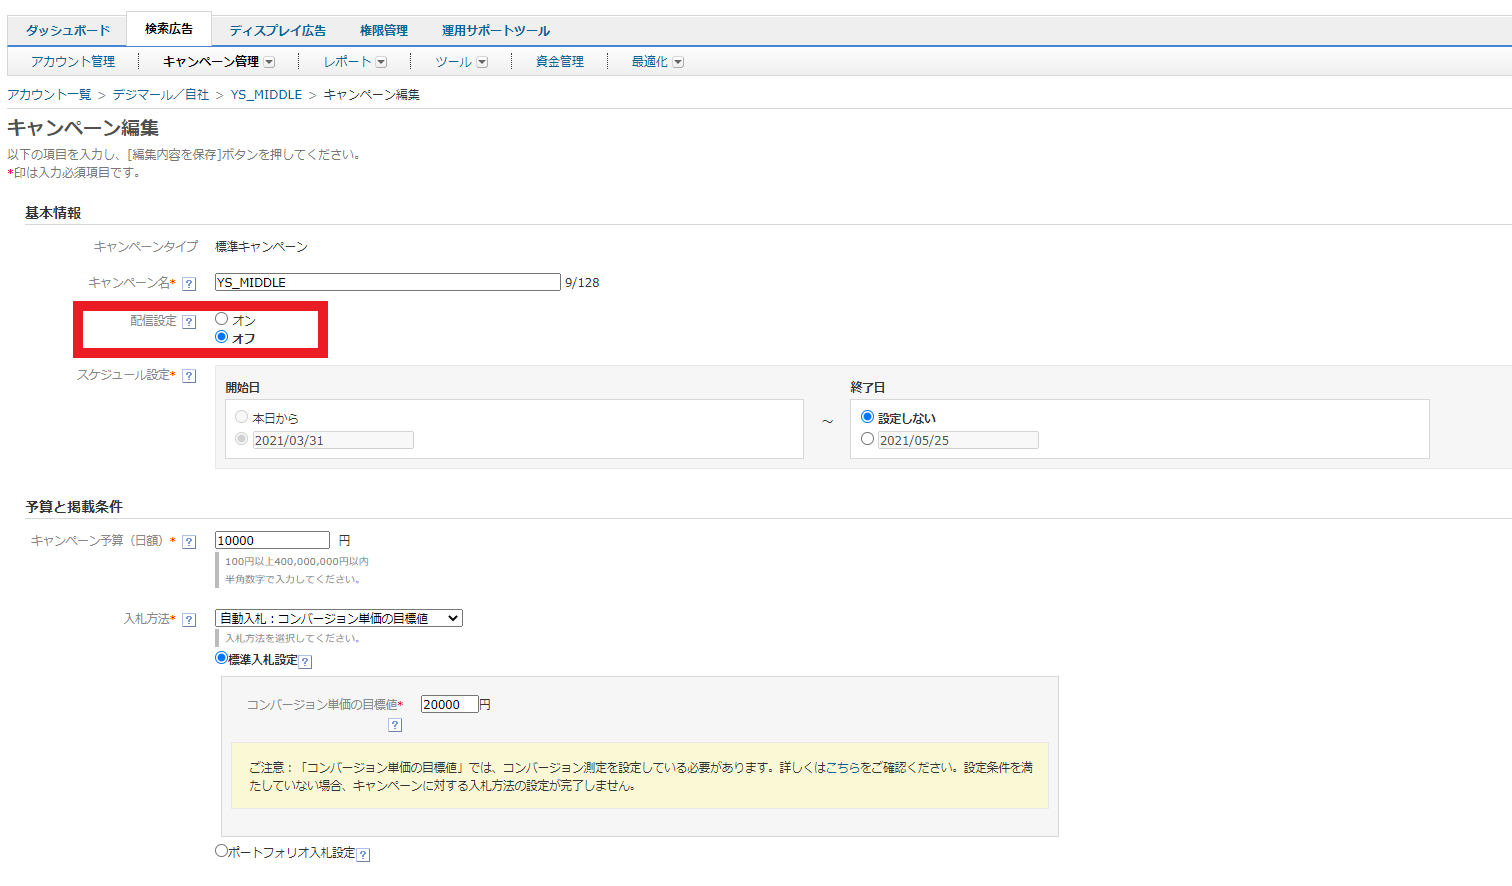Click the キャンペーン名 text field
The image size is (1512, 886).
pyautogui.click(x=388, y=283)
